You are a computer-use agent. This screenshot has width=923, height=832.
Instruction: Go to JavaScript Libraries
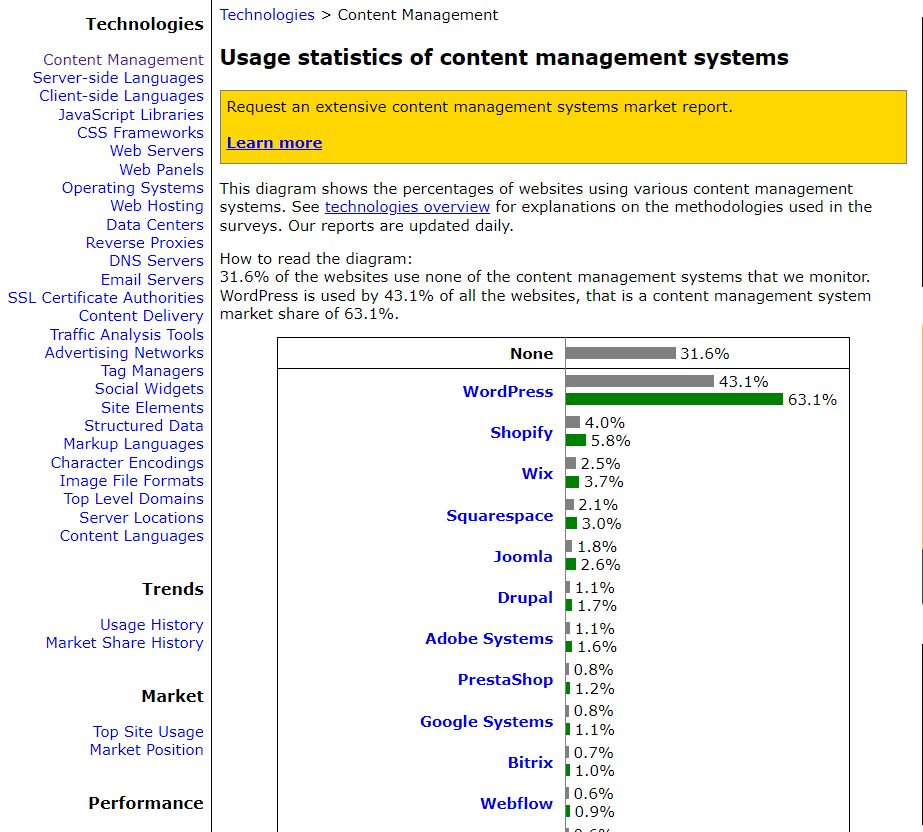tap(131, 115)
